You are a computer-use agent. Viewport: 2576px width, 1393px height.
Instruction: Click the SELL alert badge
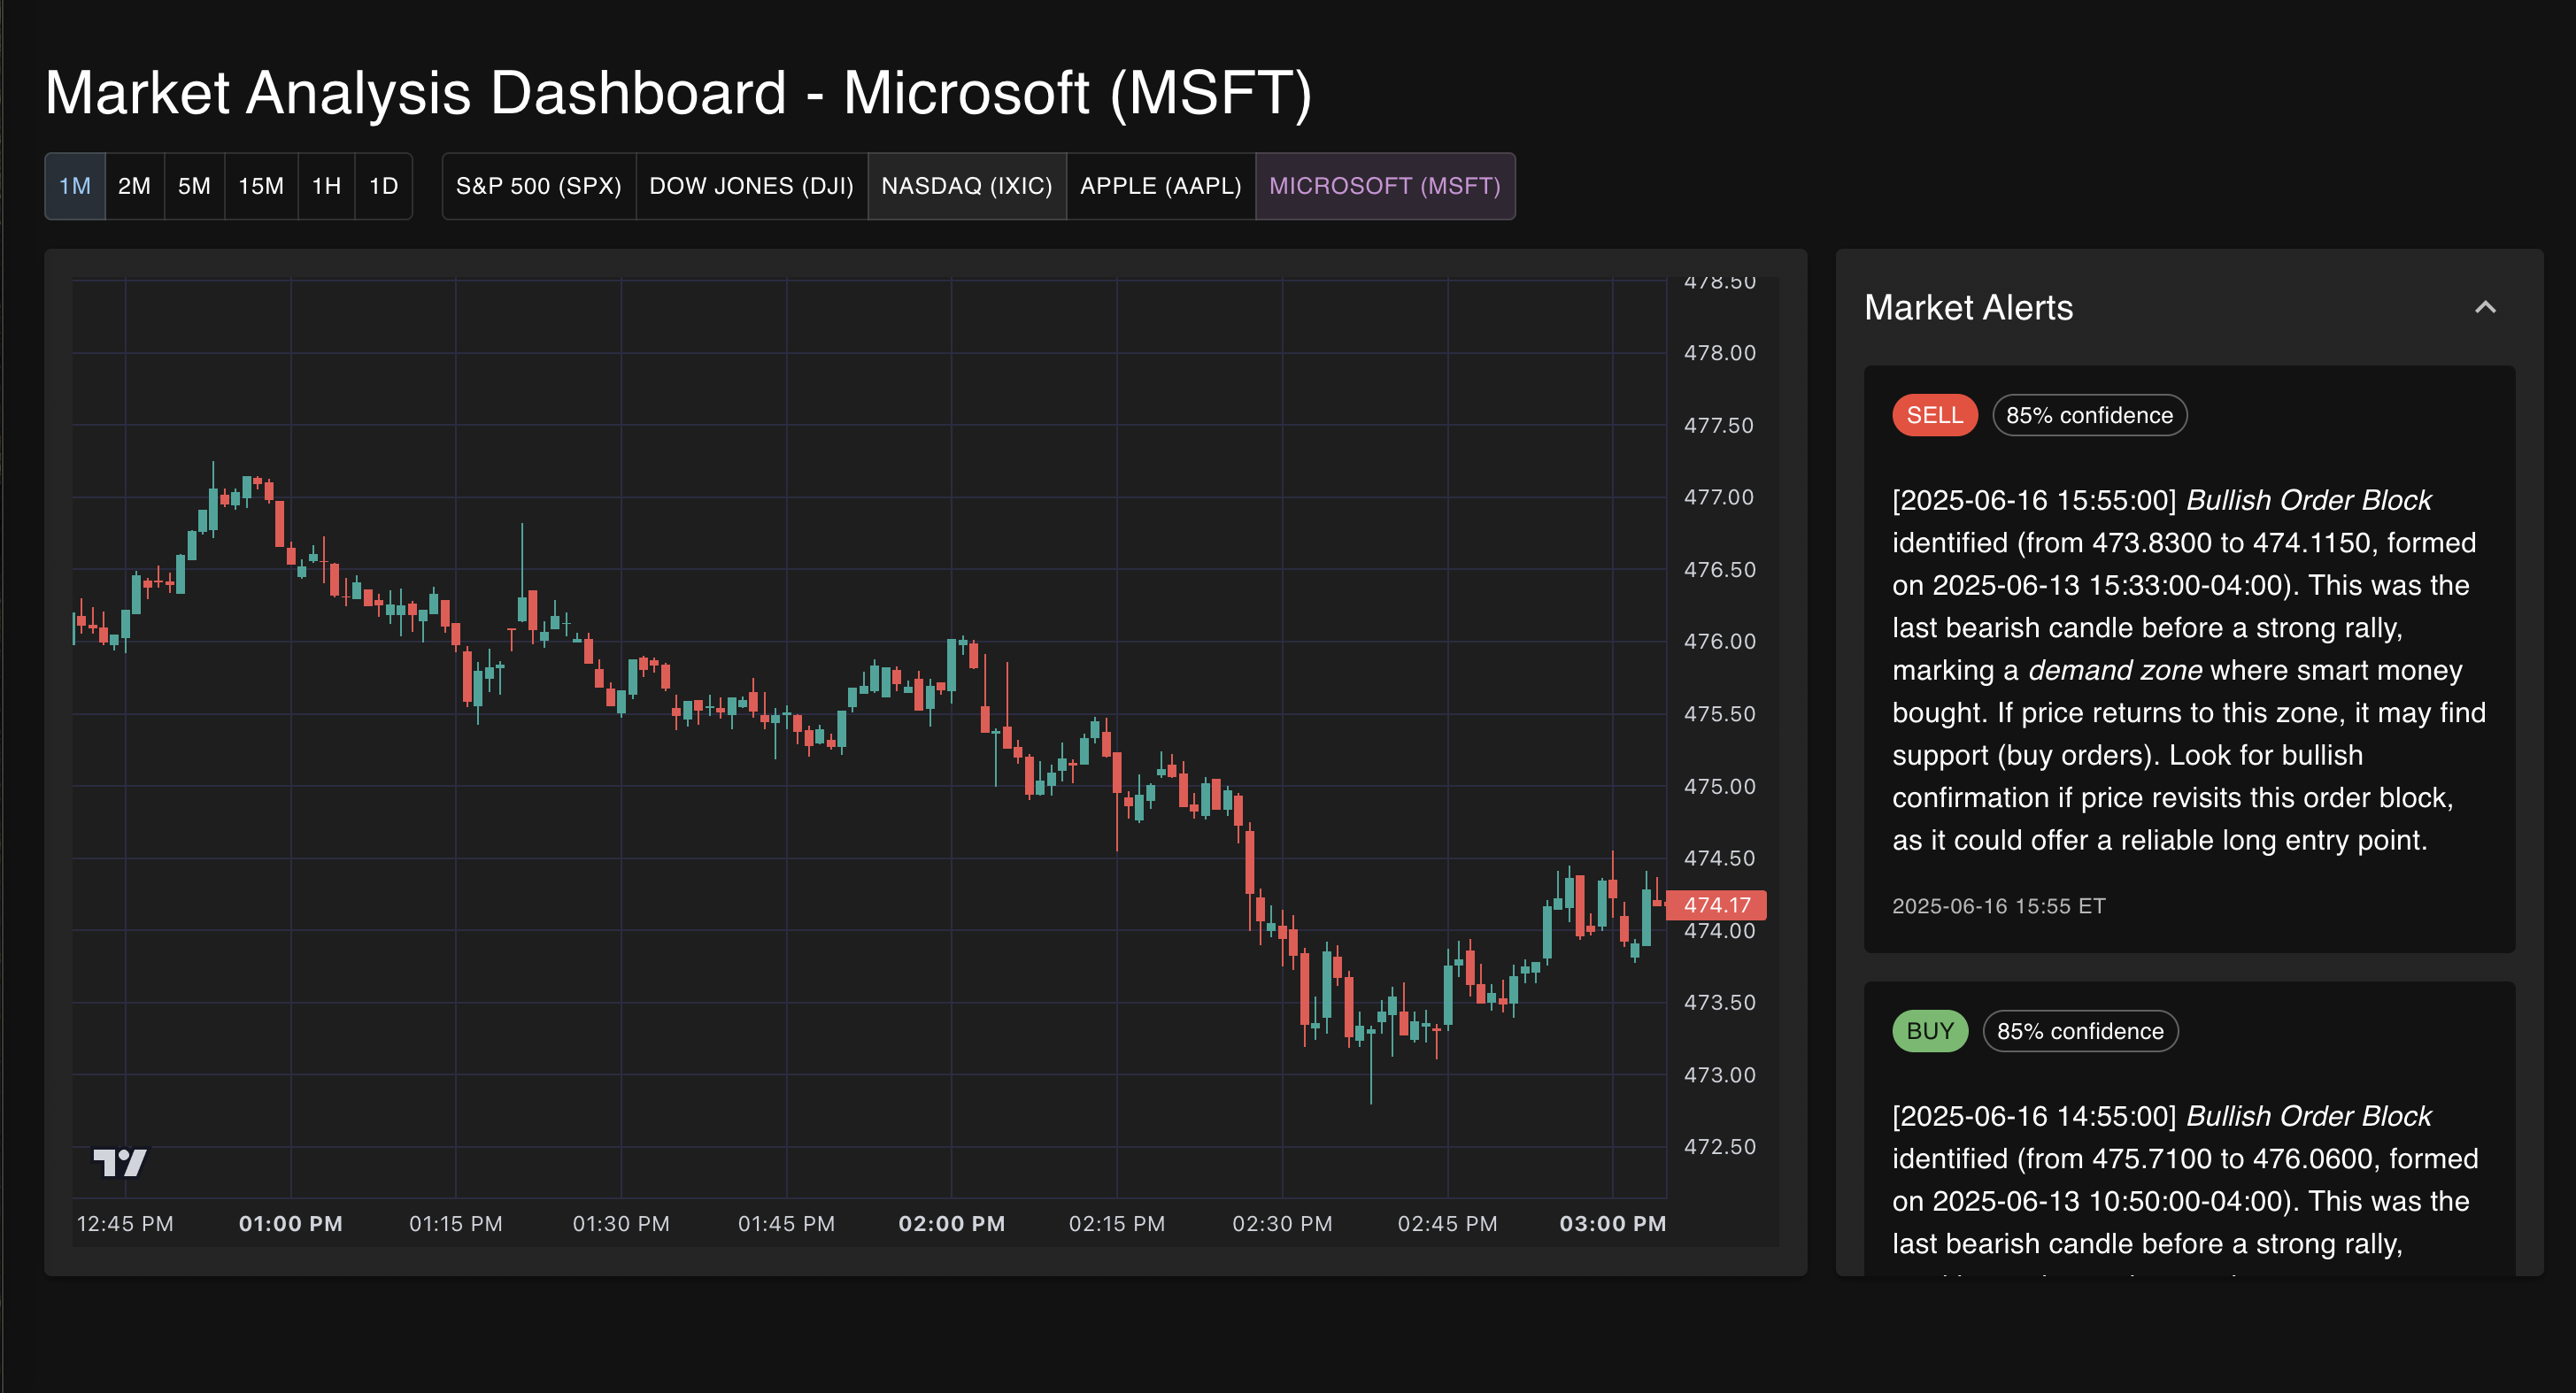point(1934,415)
